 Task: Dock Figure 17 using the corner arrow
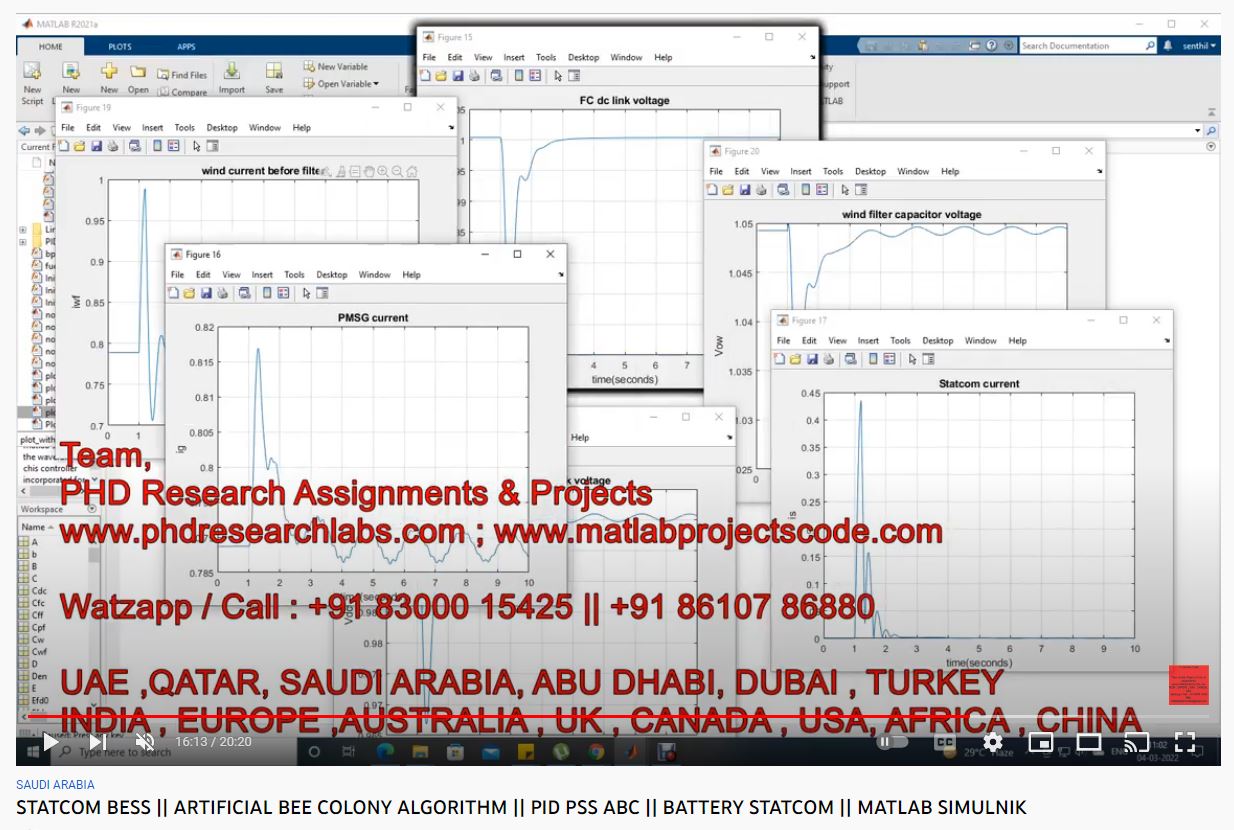point(1166,340)
